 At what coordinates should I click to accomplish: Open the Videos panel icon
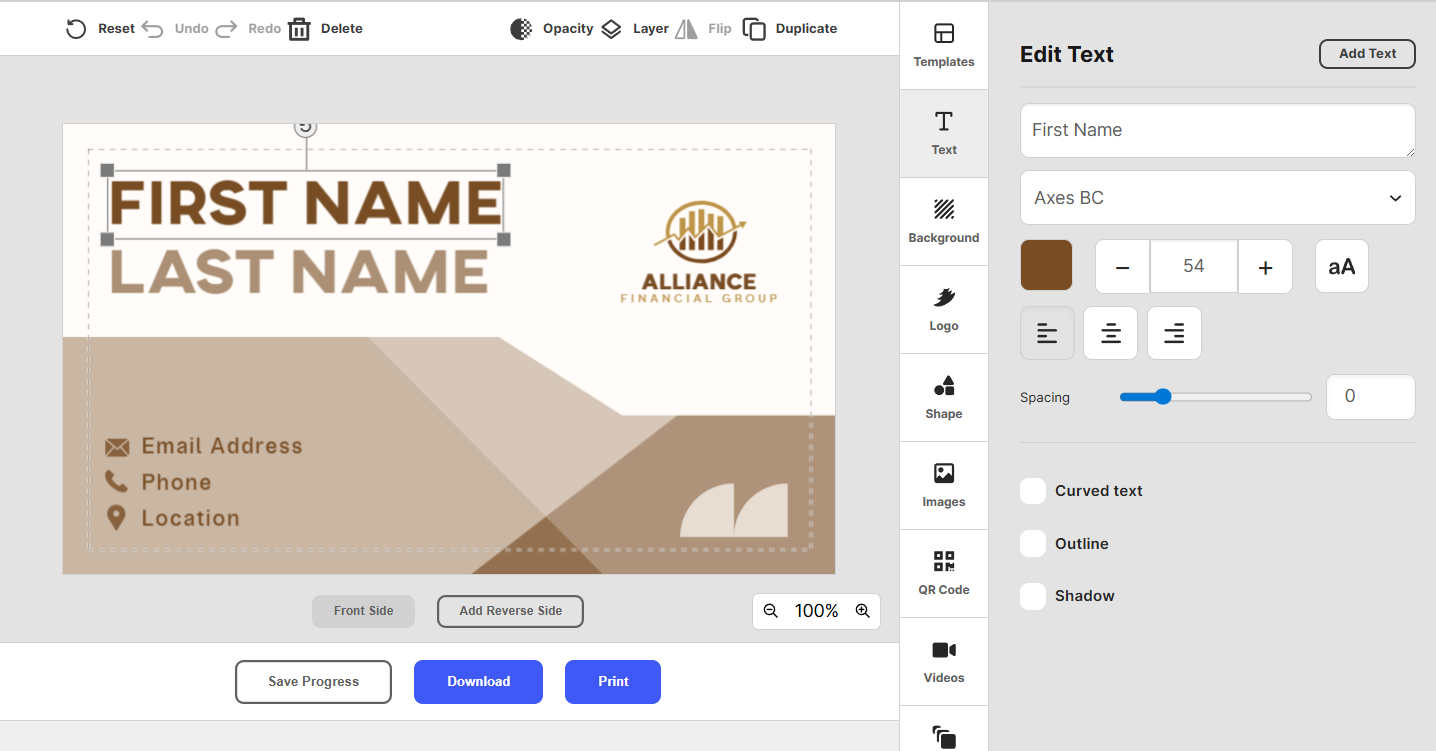(944, 650)
